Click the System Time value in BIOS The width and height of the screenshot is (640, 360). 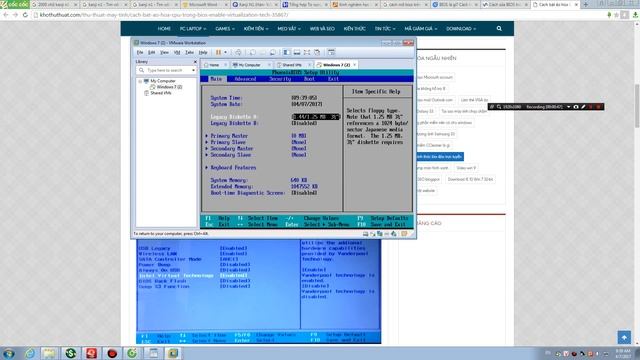(x=304, y=98)
